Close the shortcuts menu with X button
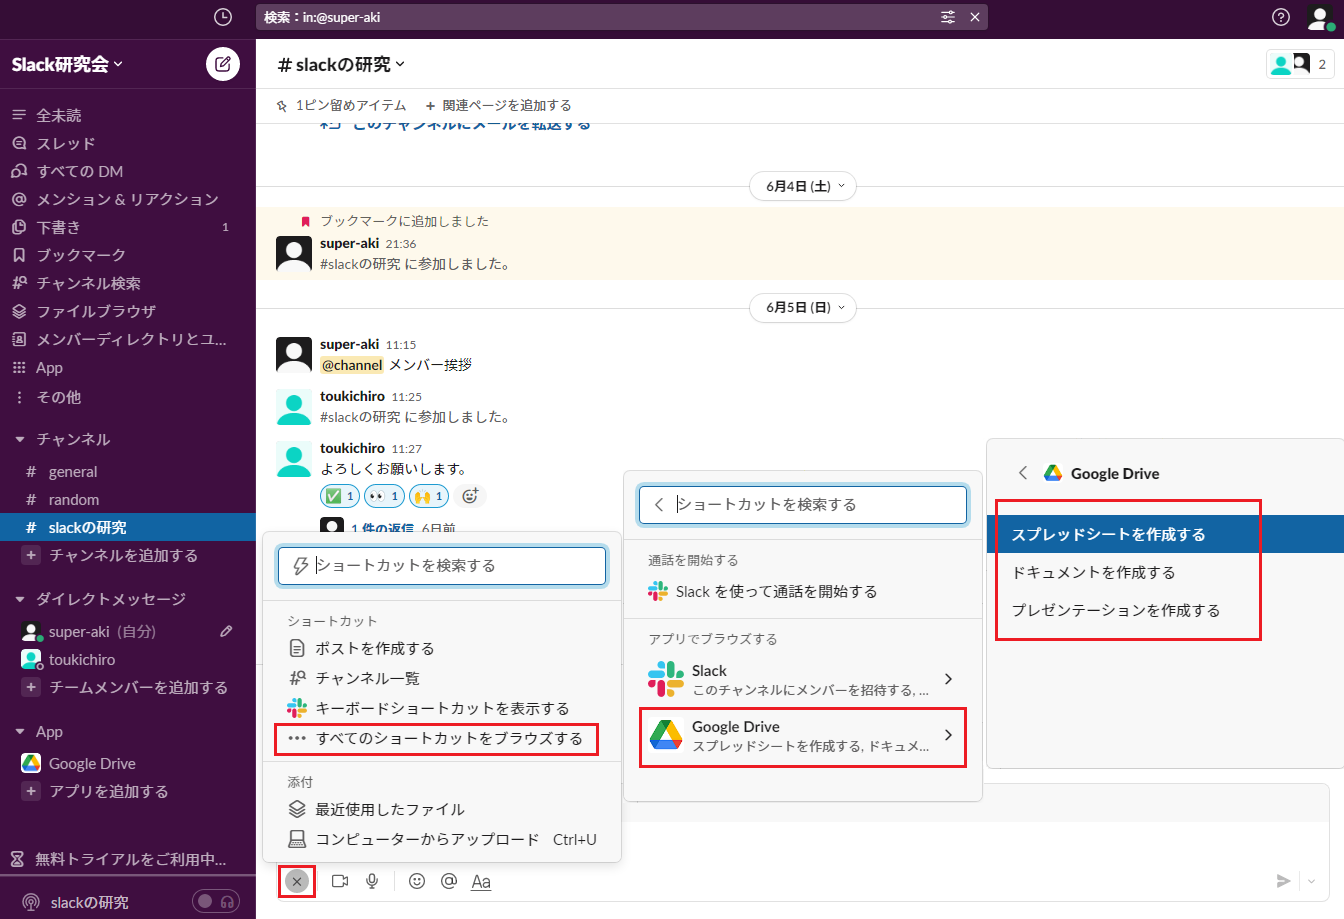This screenshot has height=919, width=1344. (x=297, y=881)
